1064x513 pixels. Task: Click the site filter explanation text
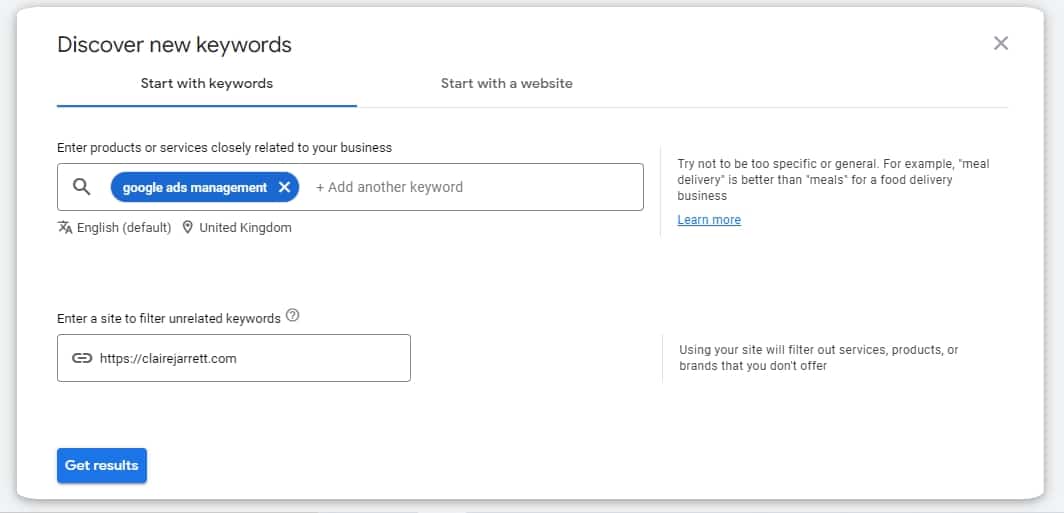coord(818,358)
